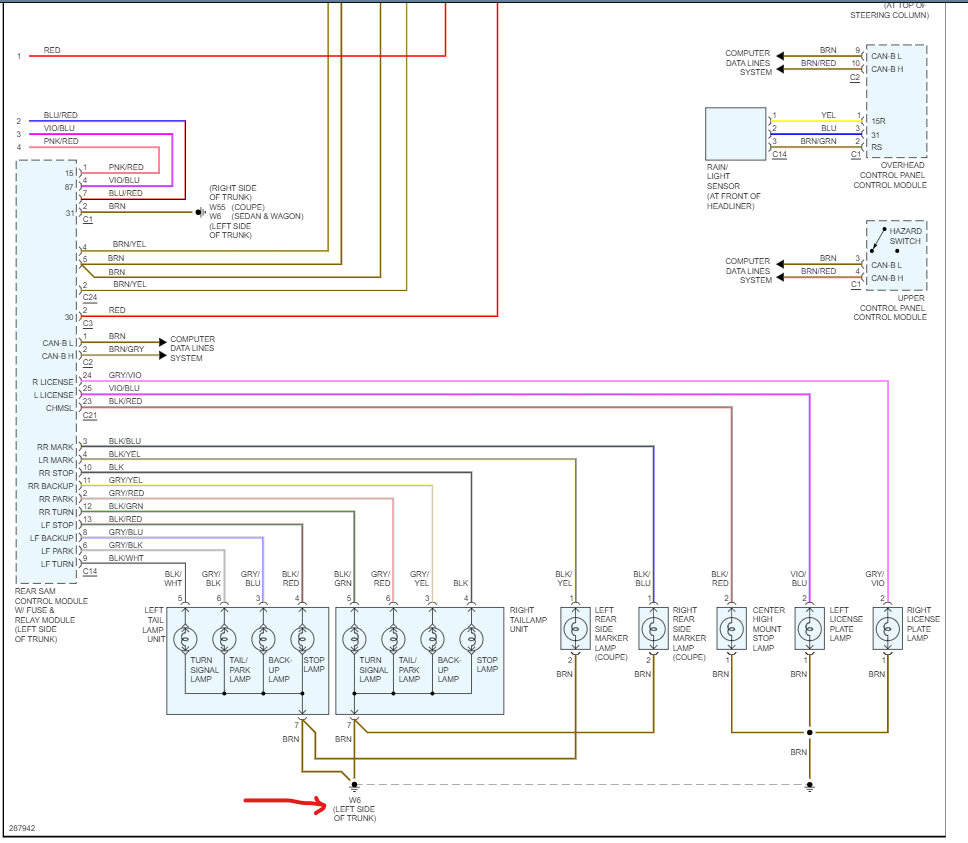968x843 pixels.
Task: Click the right license plate lamp symbol
Action: 888,629
